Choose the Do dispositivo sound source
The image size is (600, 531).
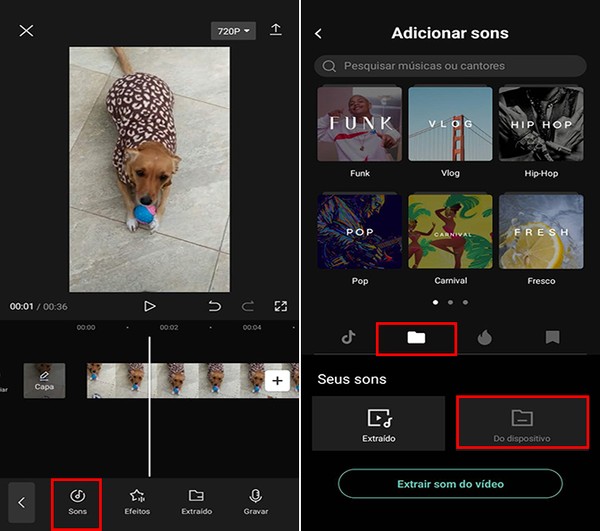click(522, 423)
